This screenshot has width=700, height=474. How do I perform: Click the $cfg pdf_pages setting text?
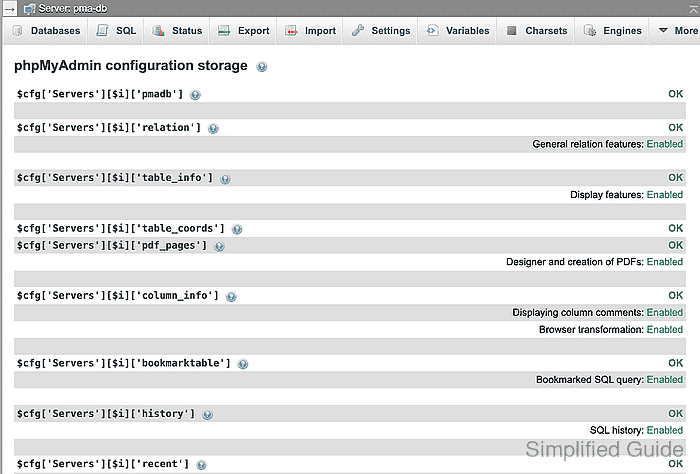click(112, 245)
